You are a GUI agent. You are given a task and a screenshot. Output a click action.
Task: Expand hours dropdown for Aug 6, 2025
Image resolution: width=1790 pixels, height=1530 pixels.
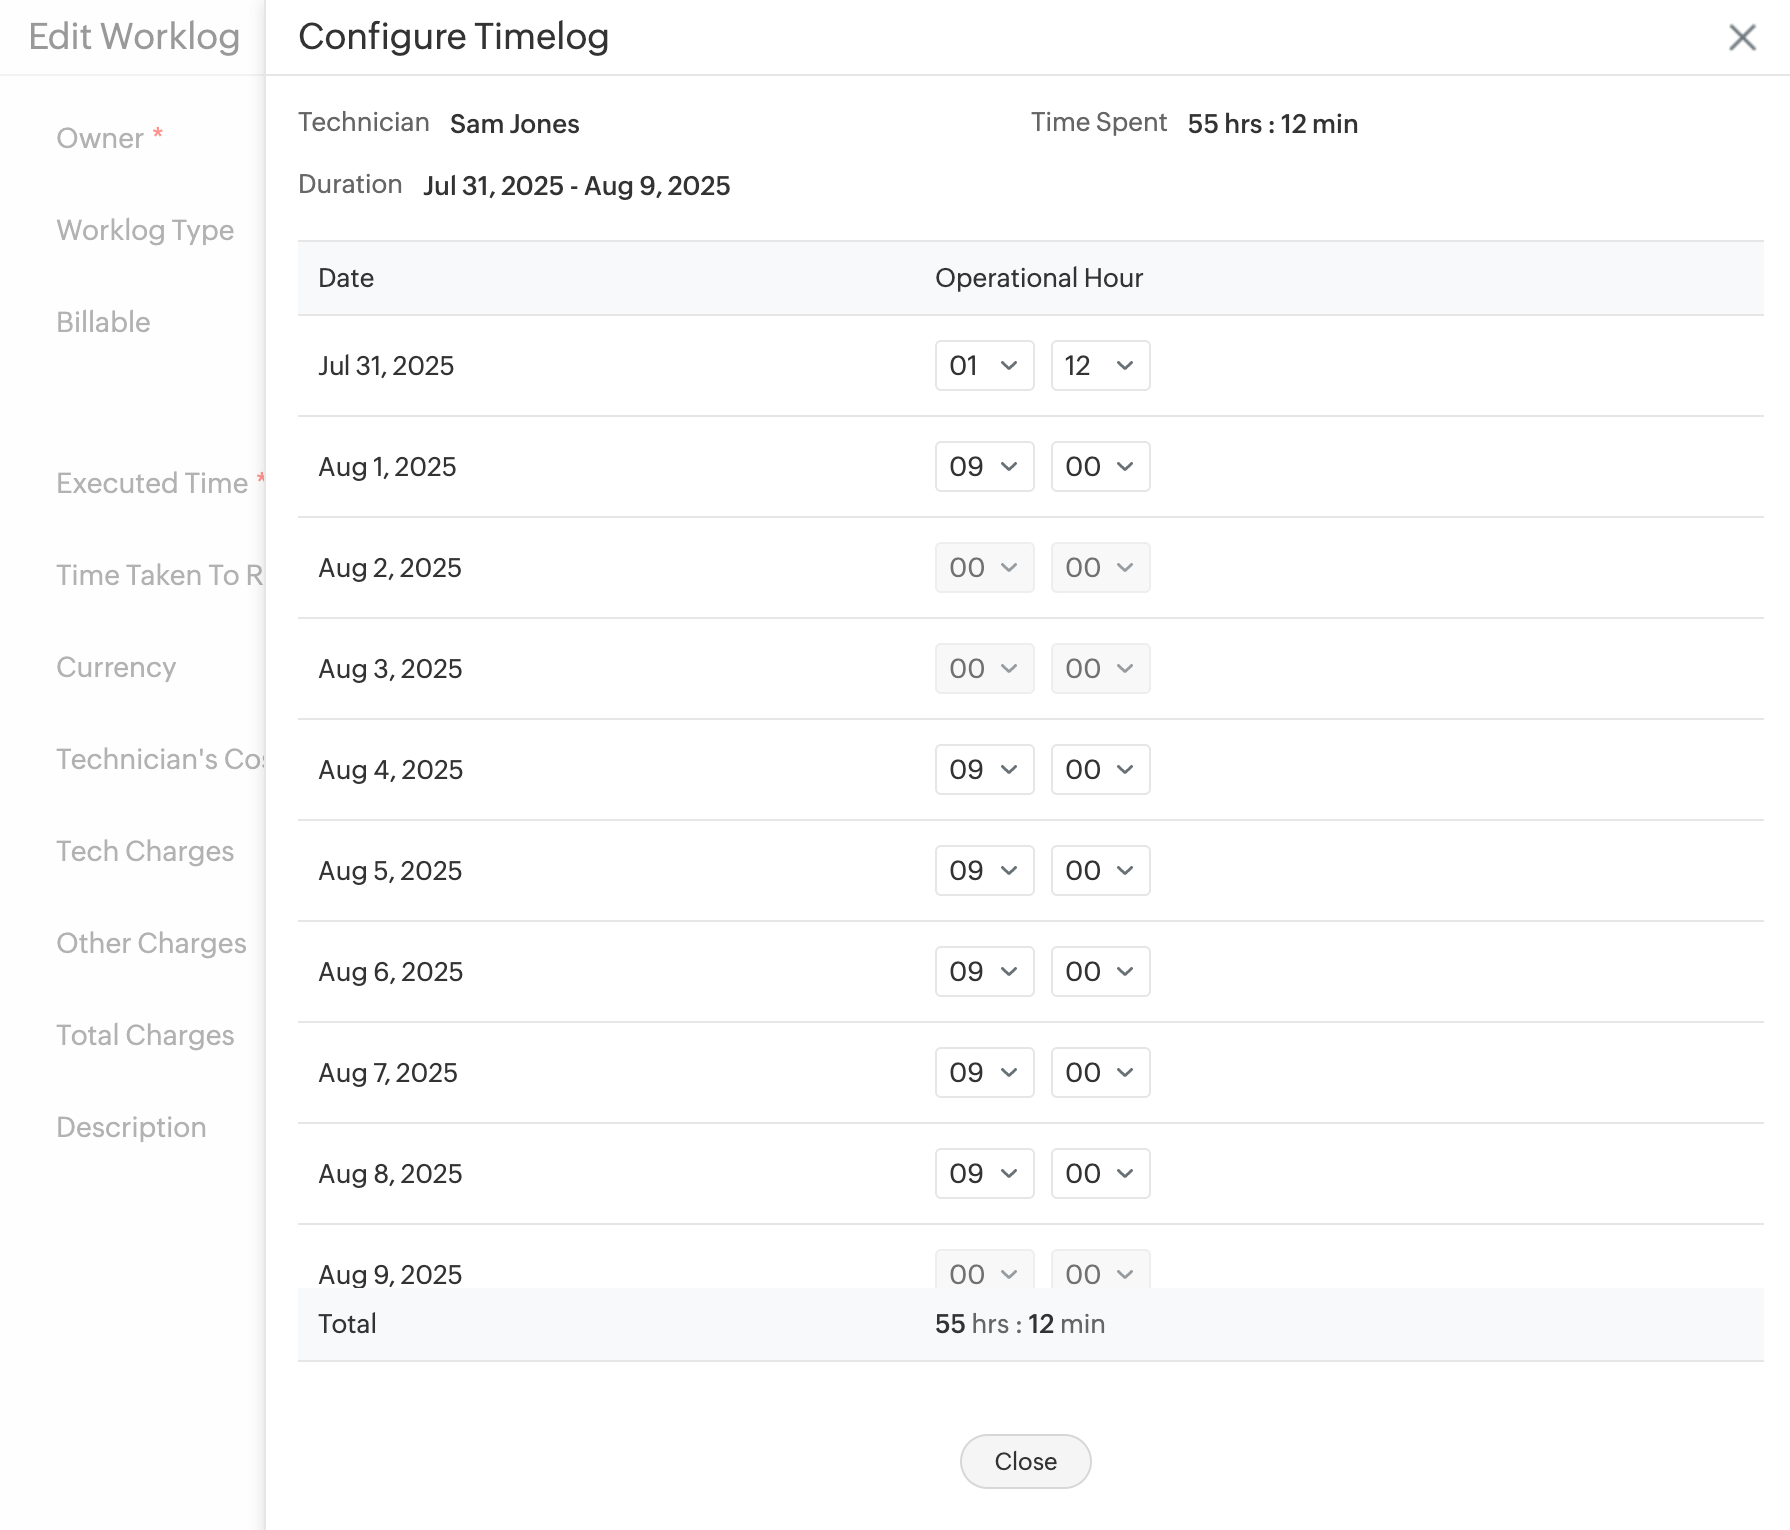click(x=984, y=972)
